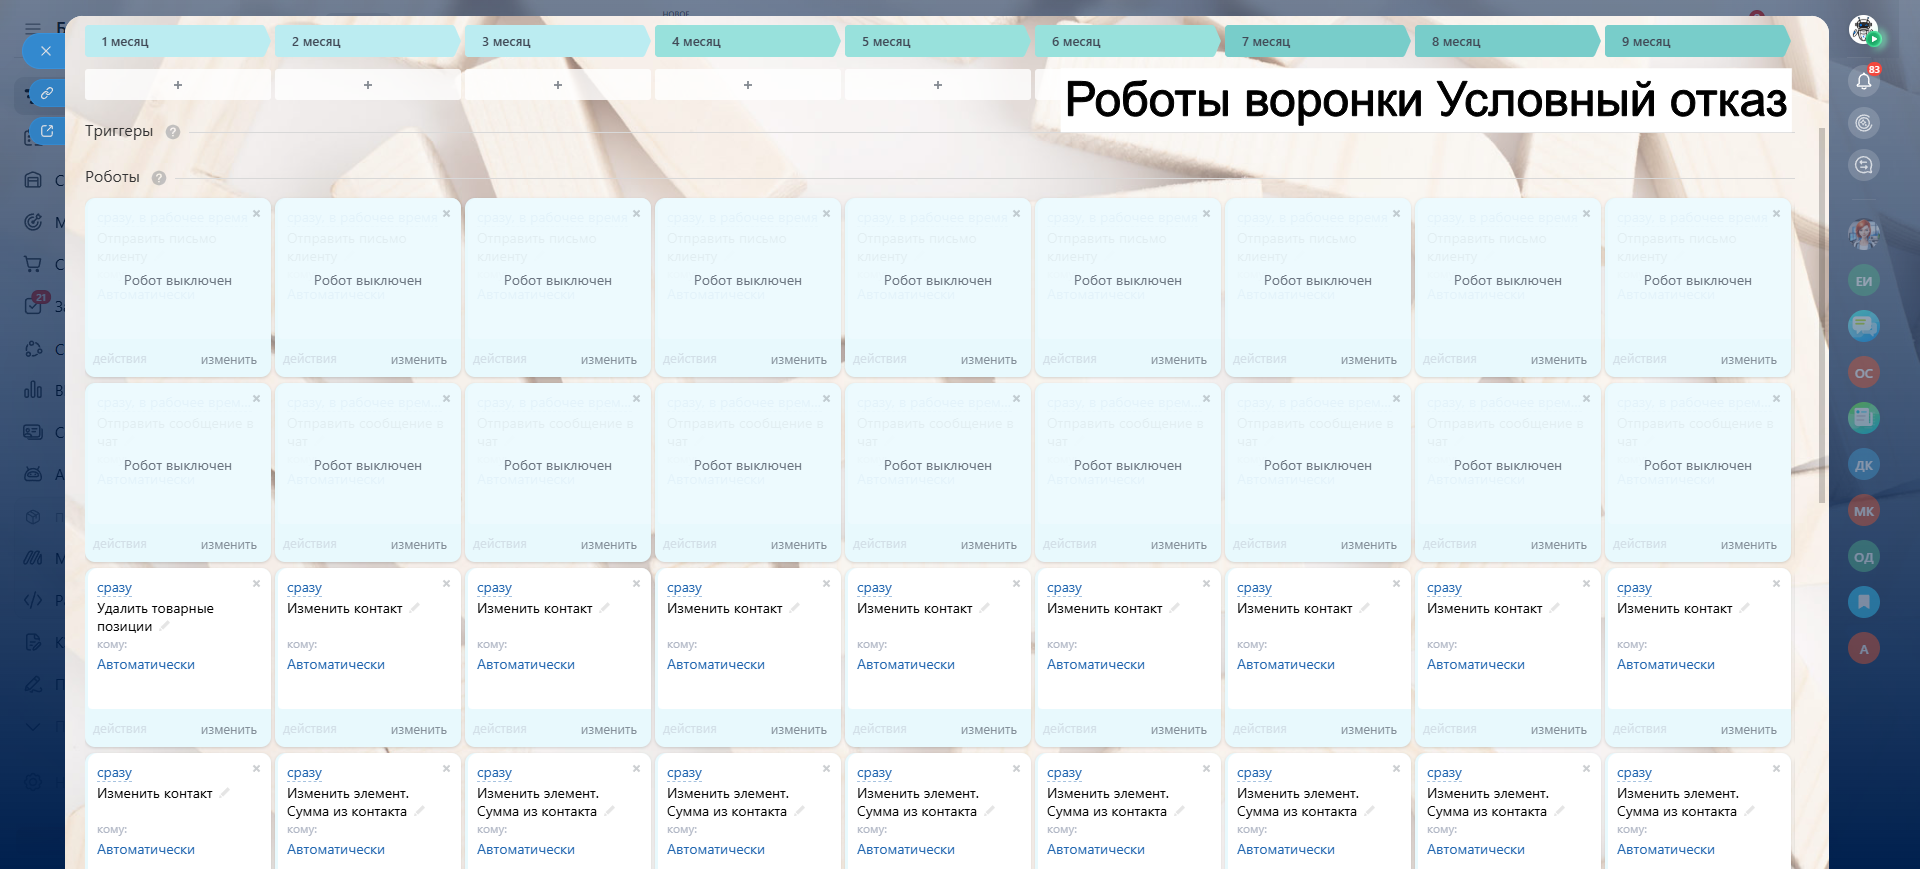Open the ЕИ user avatar in the right sidebar
Image resolution: width=1920 pixels, height=869 pixels.
pos(1864,281)
